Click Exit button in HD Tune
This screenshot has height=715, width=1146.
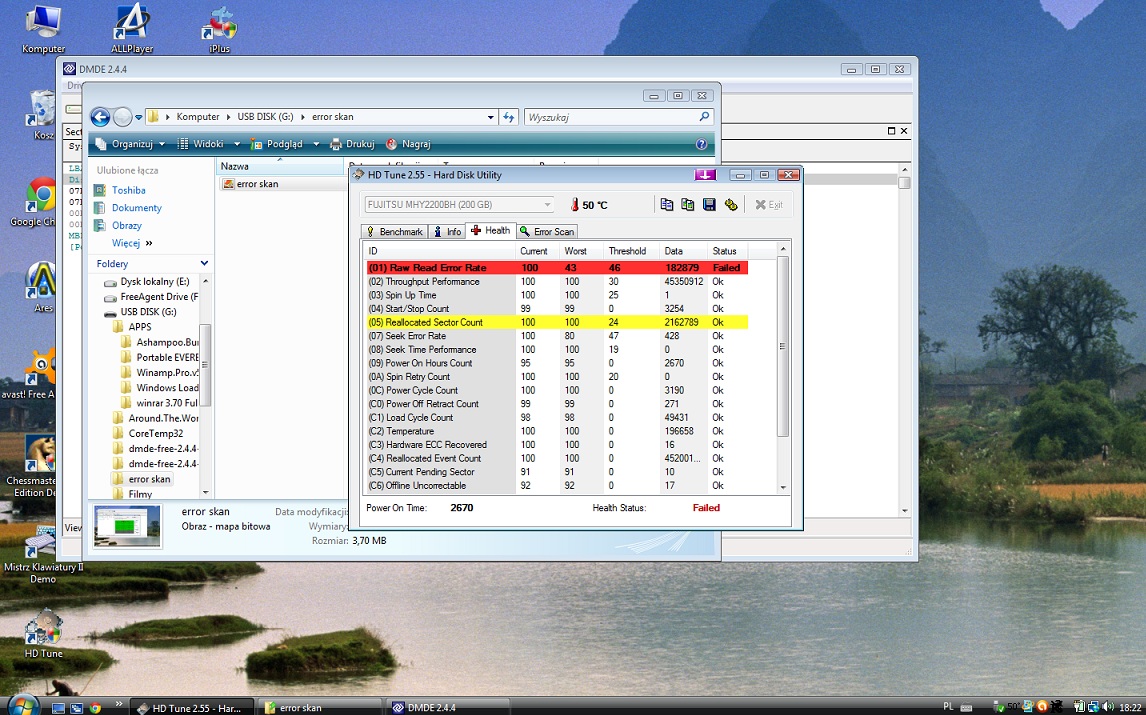point(769,205)
